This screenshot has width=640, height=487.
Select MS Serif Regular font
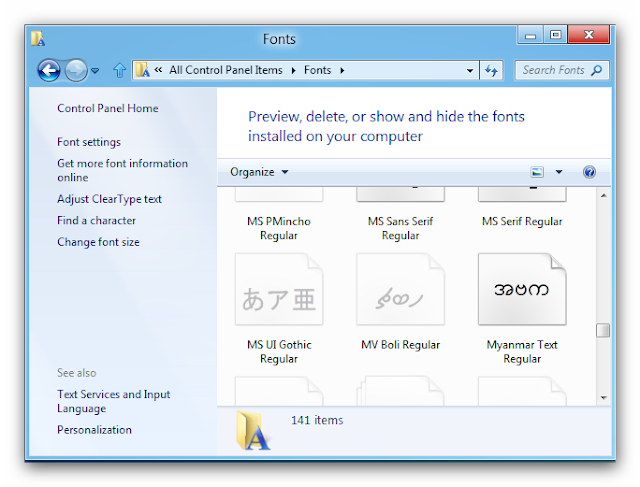point(522,208)
